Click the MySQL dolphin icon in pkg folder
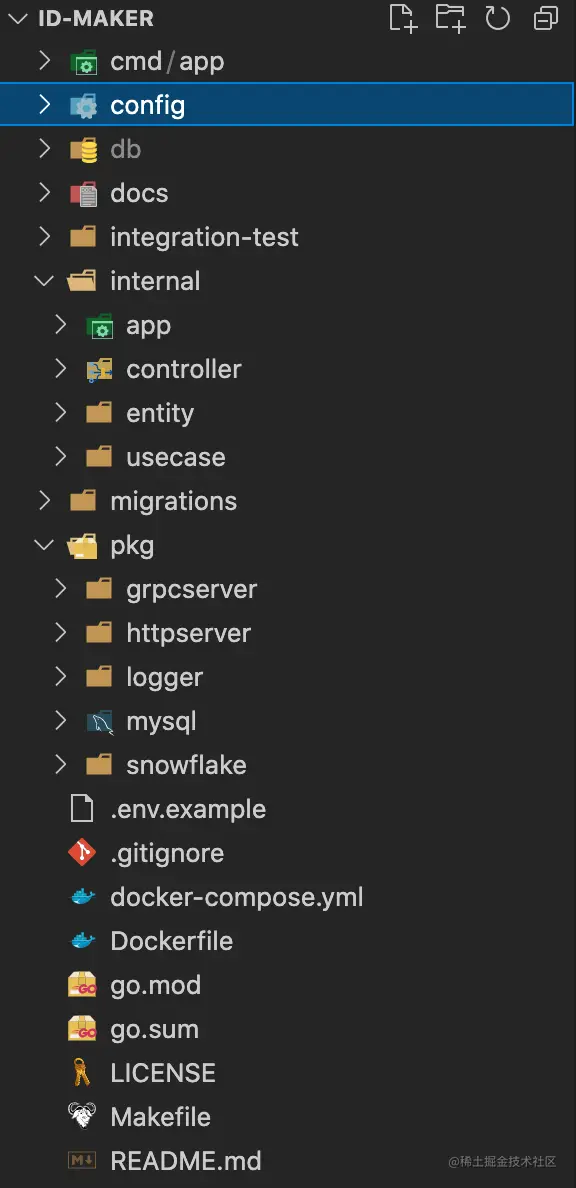 [x=99, y=720]
